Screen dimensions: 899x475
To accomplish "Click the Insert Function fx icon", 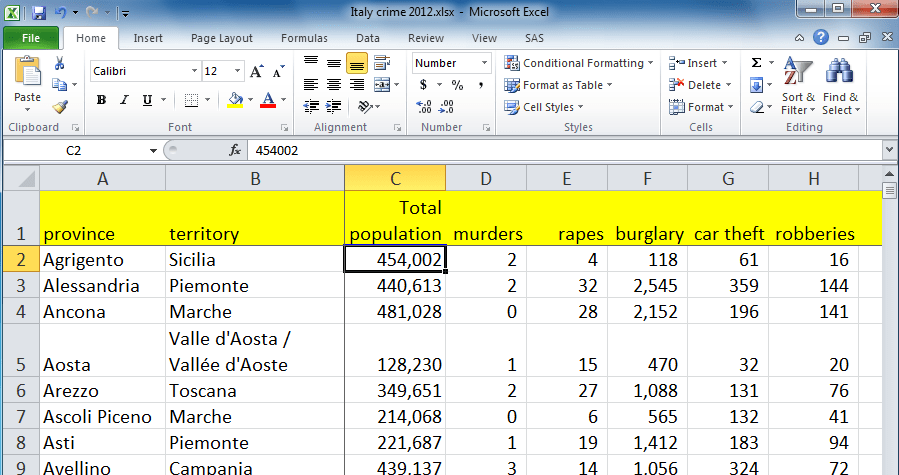I will (x=234, y=150).
